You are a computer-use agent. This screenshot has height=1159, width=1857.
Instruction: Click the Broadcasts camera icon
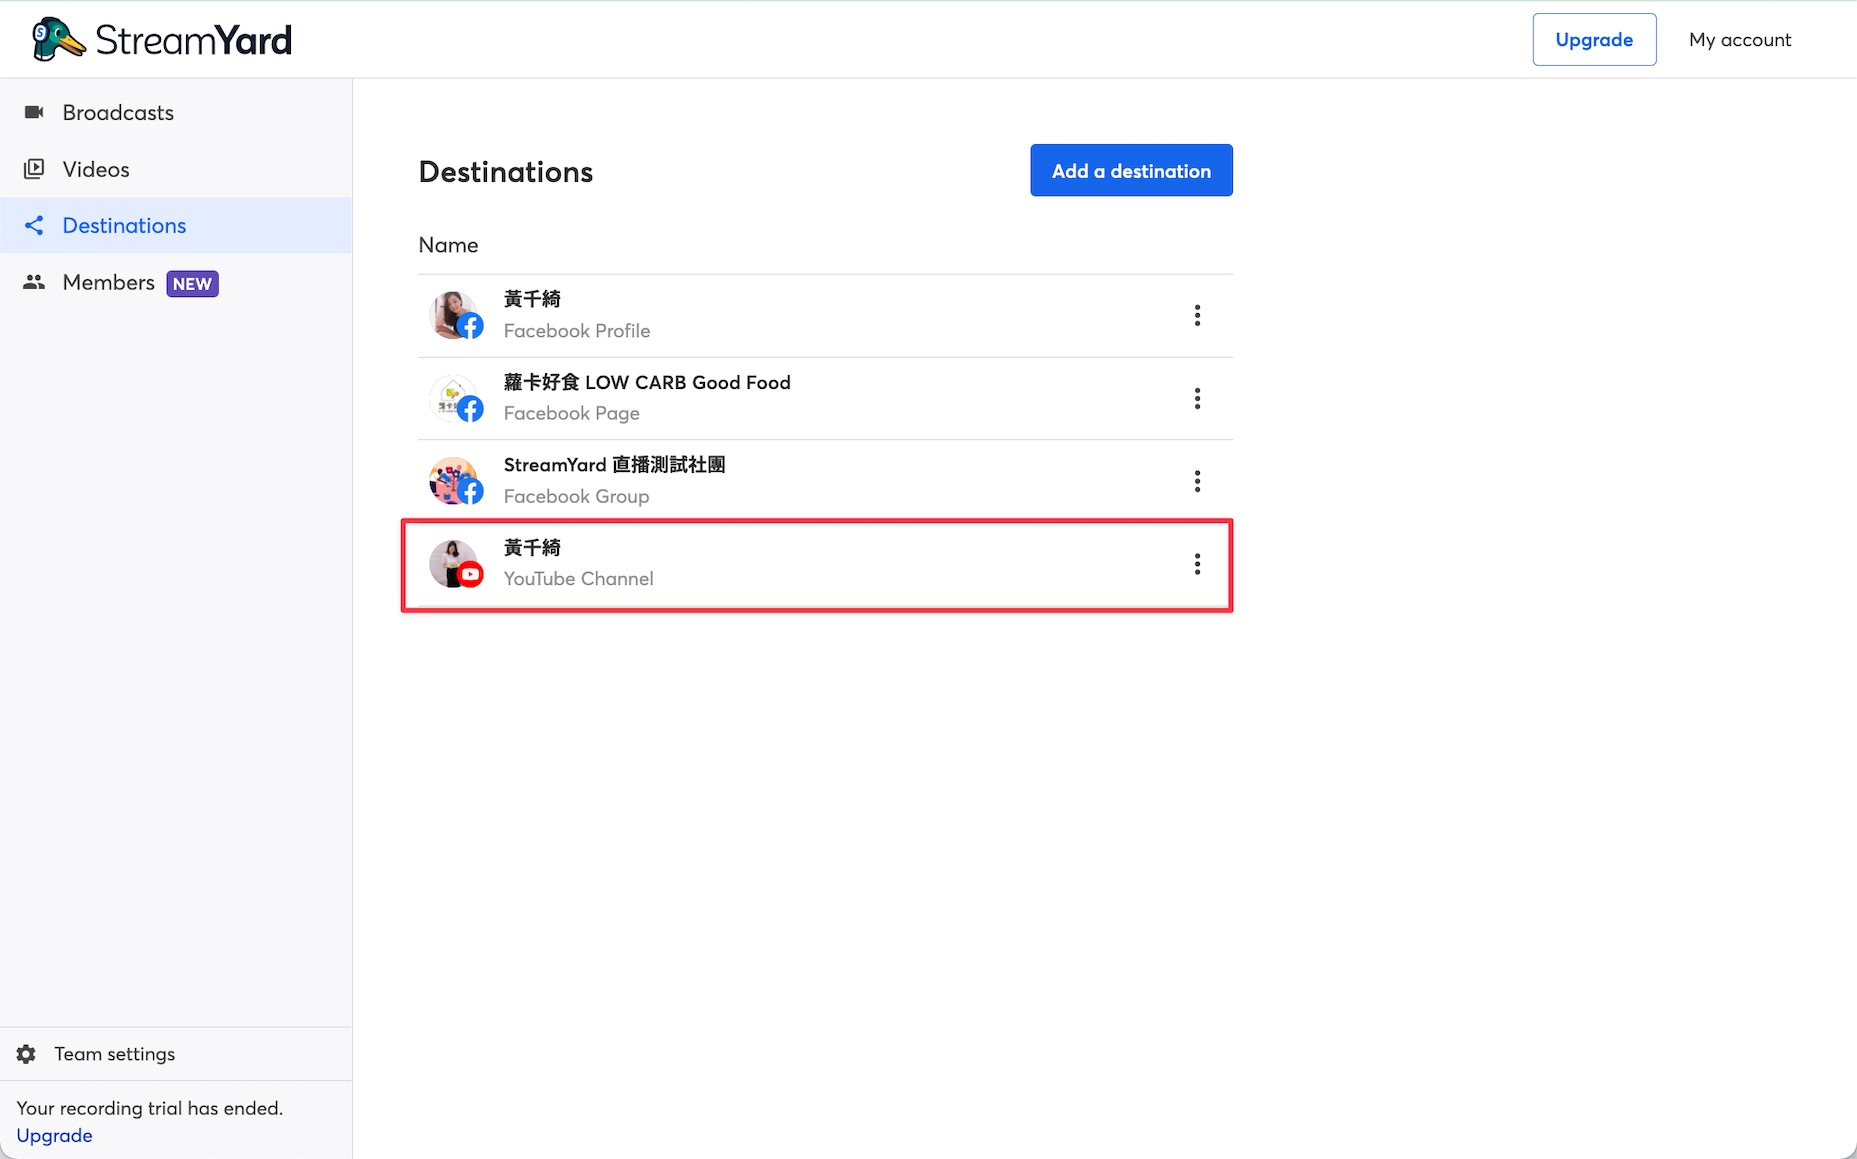tap(34, 112)
